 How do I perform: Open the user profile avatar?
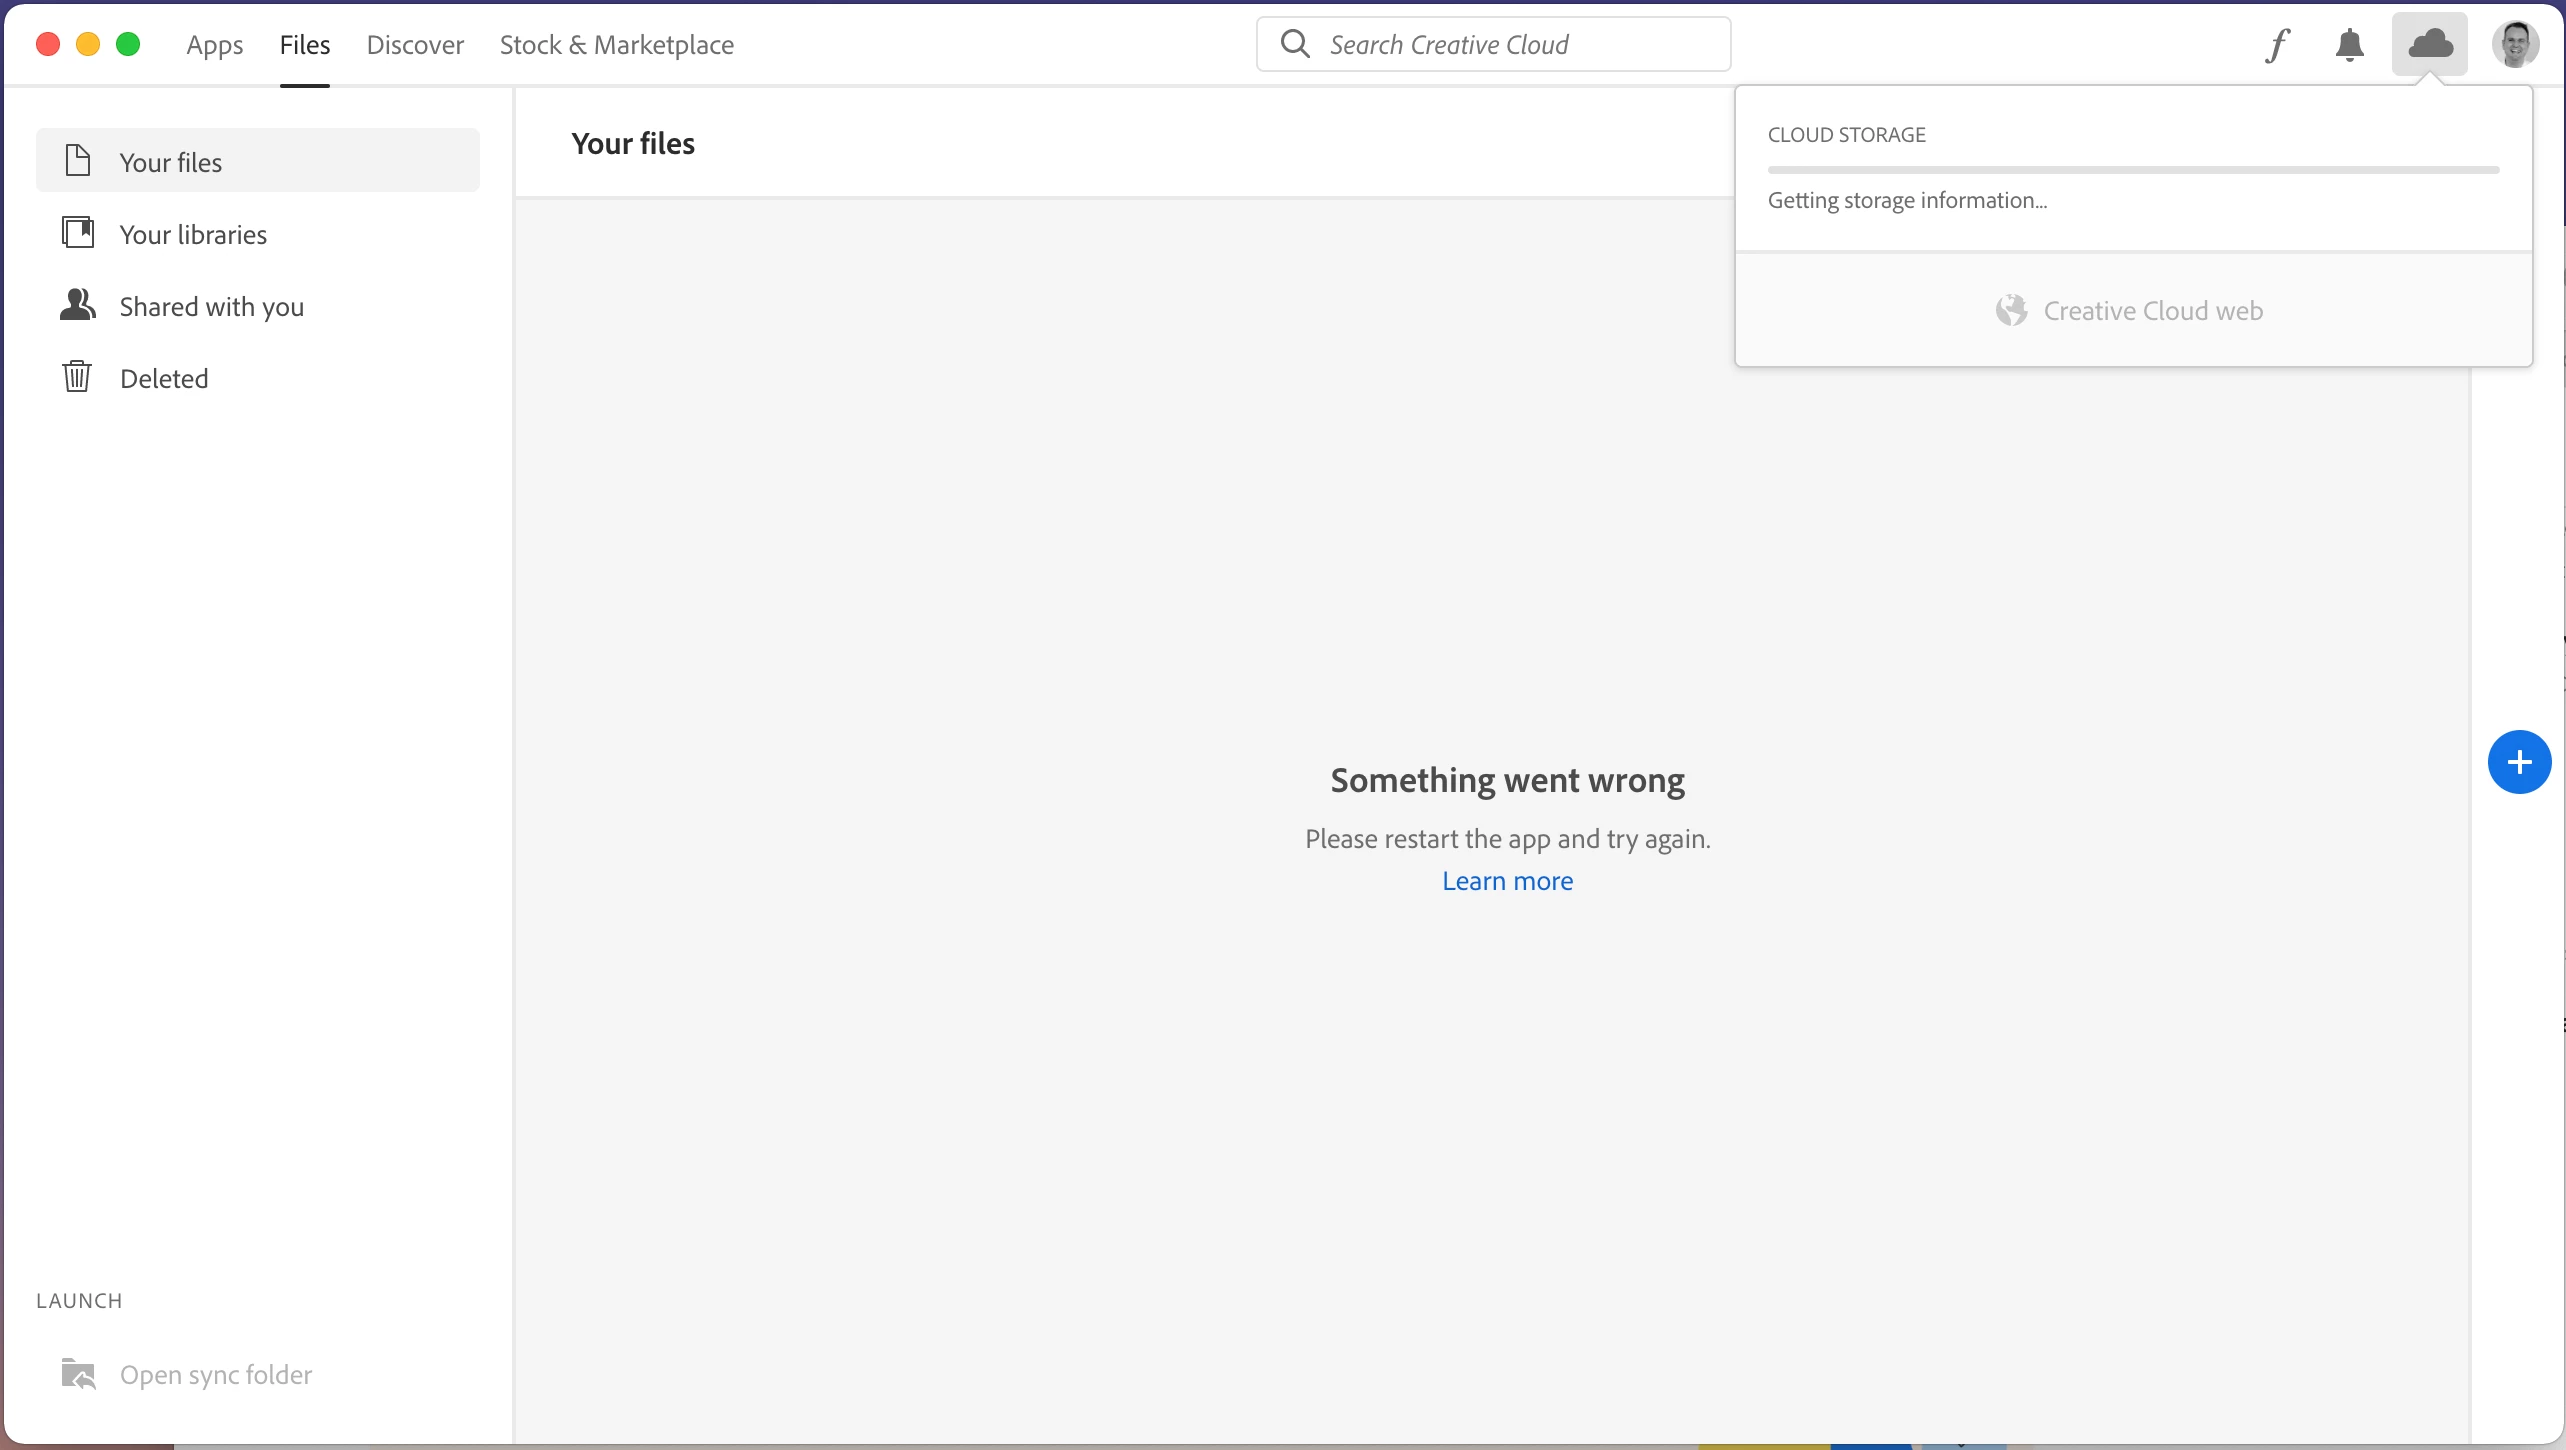[x=2515, y=45]
